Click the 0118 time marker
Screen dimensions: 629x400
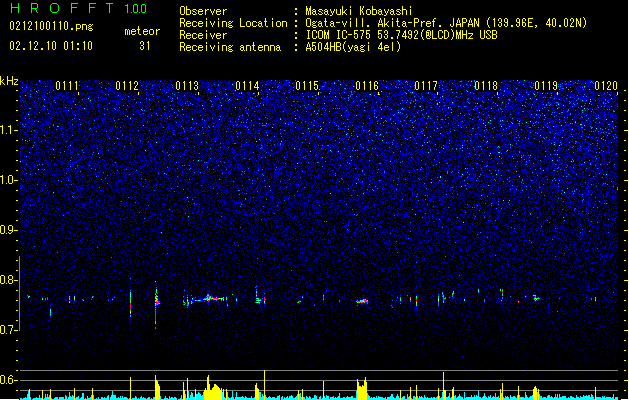486,86
